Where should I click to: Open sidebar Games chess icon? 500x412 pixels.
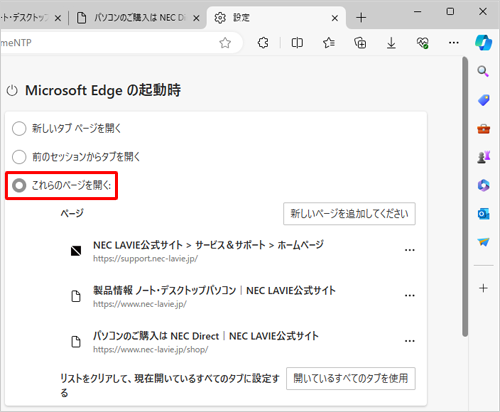483,157
